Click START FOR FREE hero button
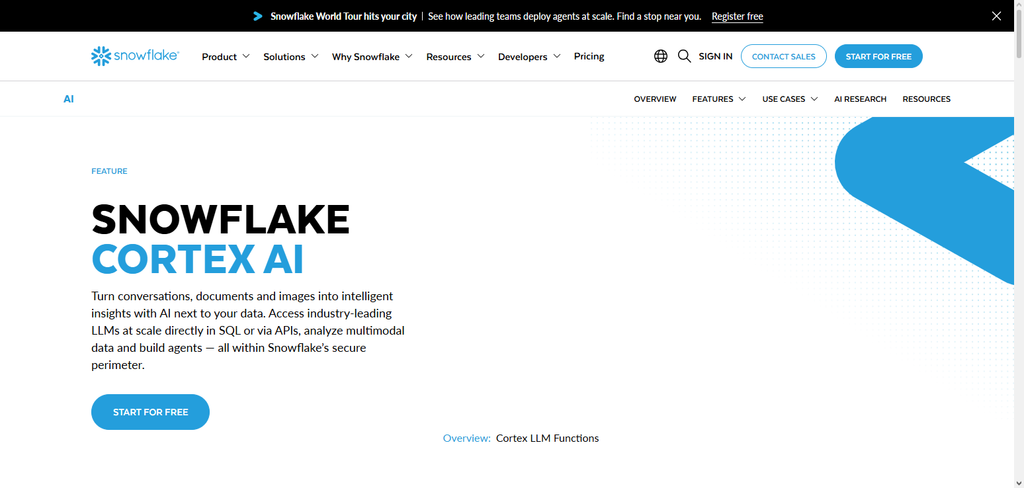Viewport: 1024px width, 488px height. pos(150,412)
